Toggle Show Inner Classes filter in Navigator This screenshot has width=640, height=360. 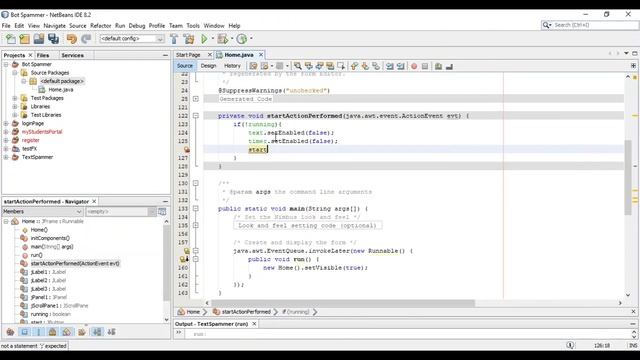(67, 332)
